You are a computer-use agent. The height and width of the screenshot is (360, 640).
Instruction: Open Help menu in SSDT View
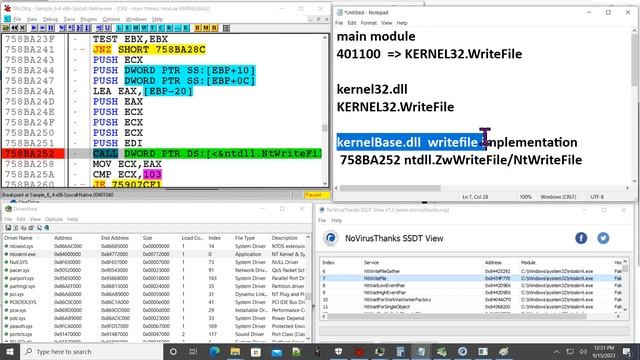(x=336, y=220)
